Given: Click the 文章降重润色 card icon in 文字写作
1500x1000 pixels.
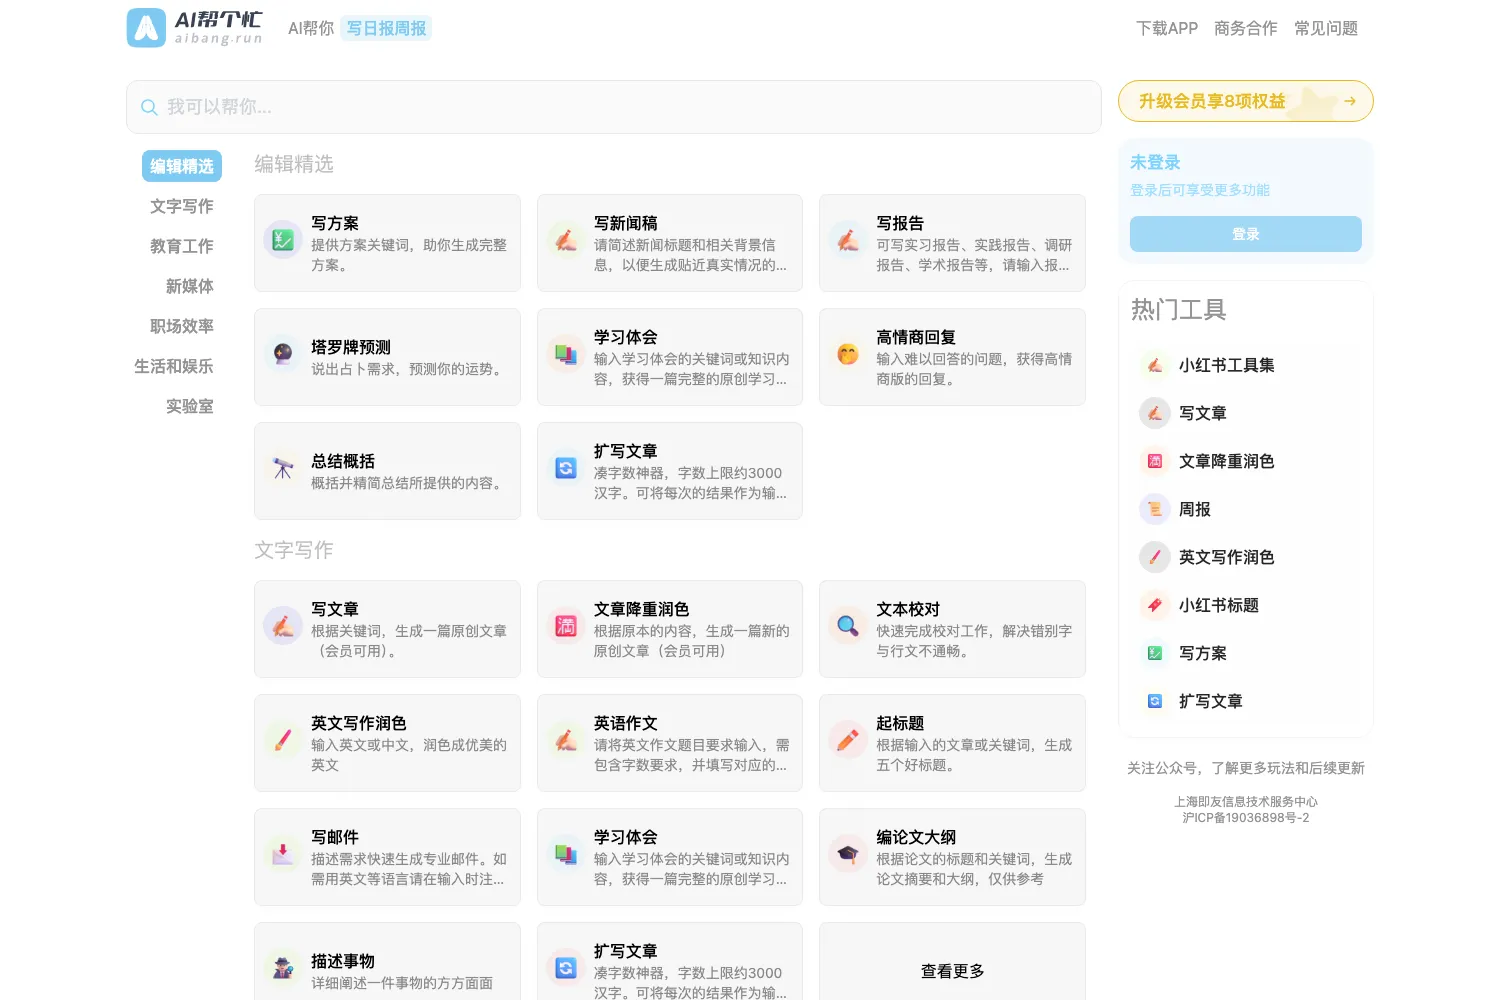Looking at the screenshot, I should [566, 626].
